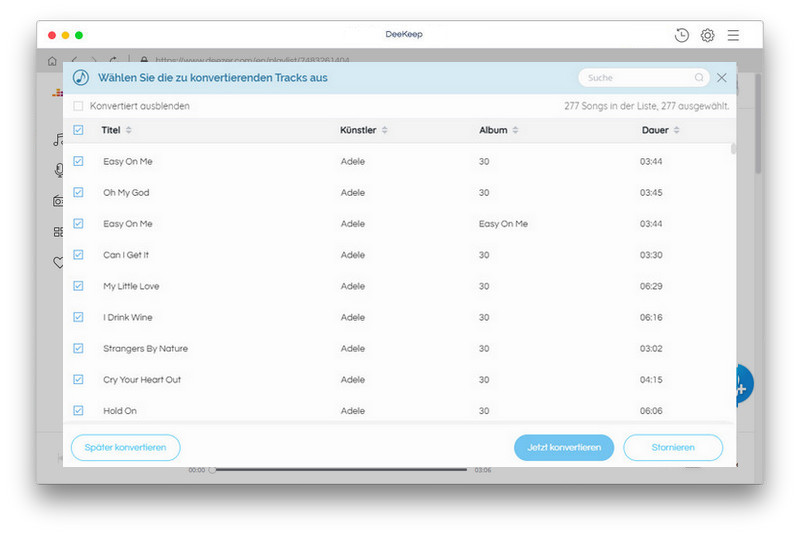
Task: Click duration 03:30
Action: (651, 255)
